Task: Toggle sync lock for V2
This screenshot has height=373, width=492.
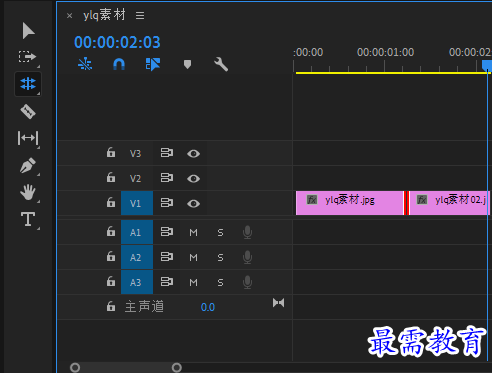Action: (x=167, y=178)
